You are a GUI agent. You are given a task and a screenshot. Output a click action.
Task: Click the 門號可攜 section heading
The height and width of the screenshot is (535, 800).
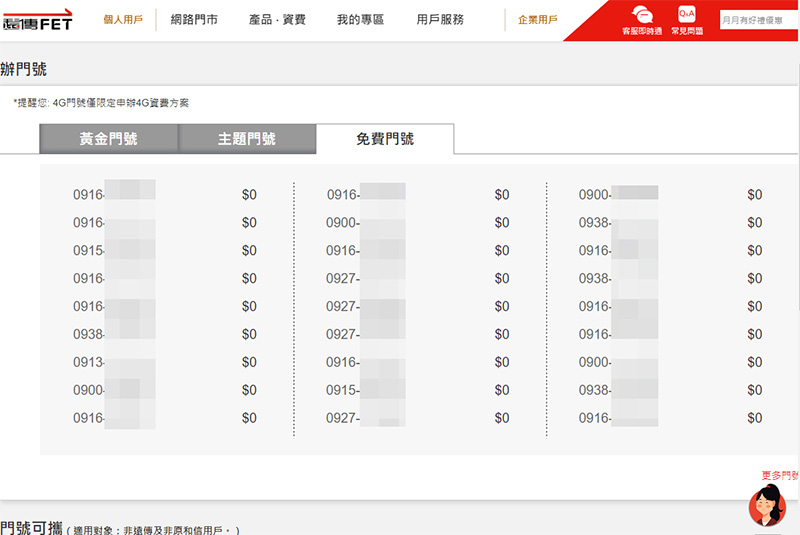coord(31,528)
